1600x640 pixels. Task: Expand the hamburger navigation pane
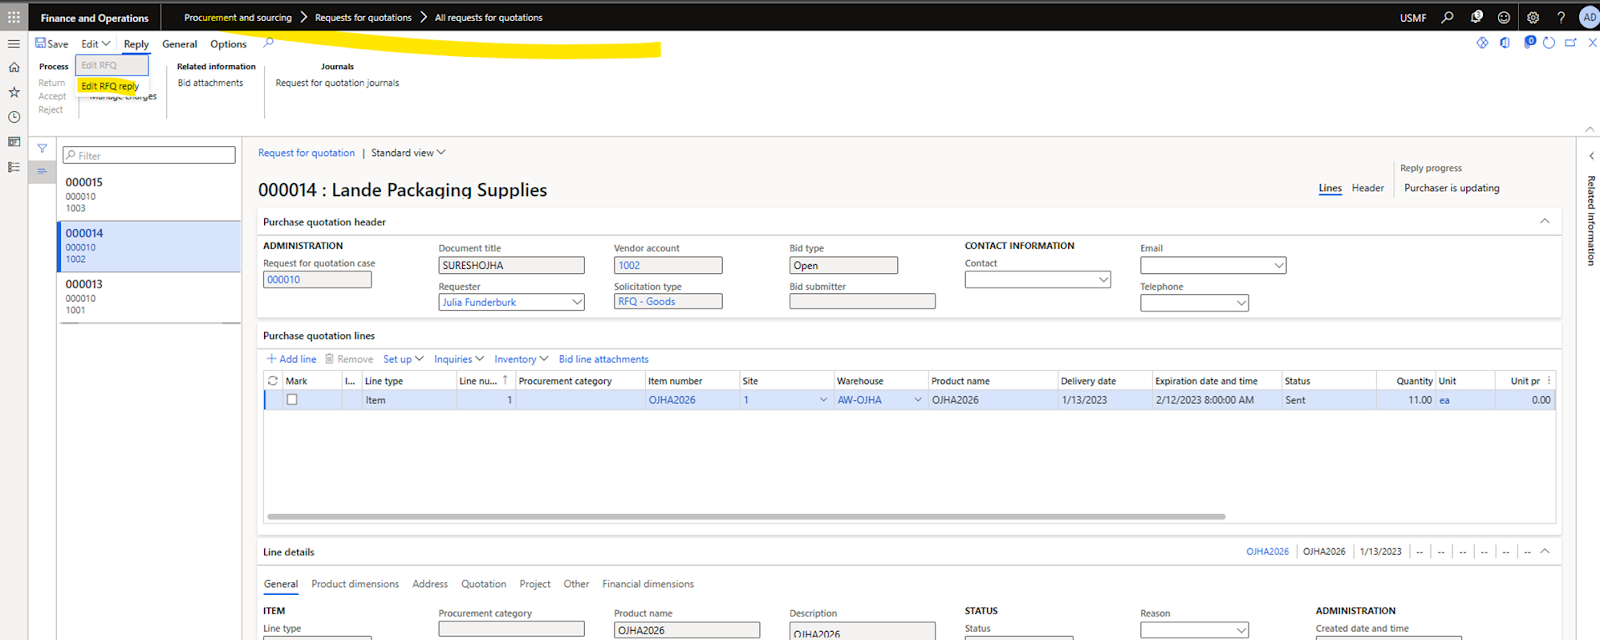pos(14,44)
